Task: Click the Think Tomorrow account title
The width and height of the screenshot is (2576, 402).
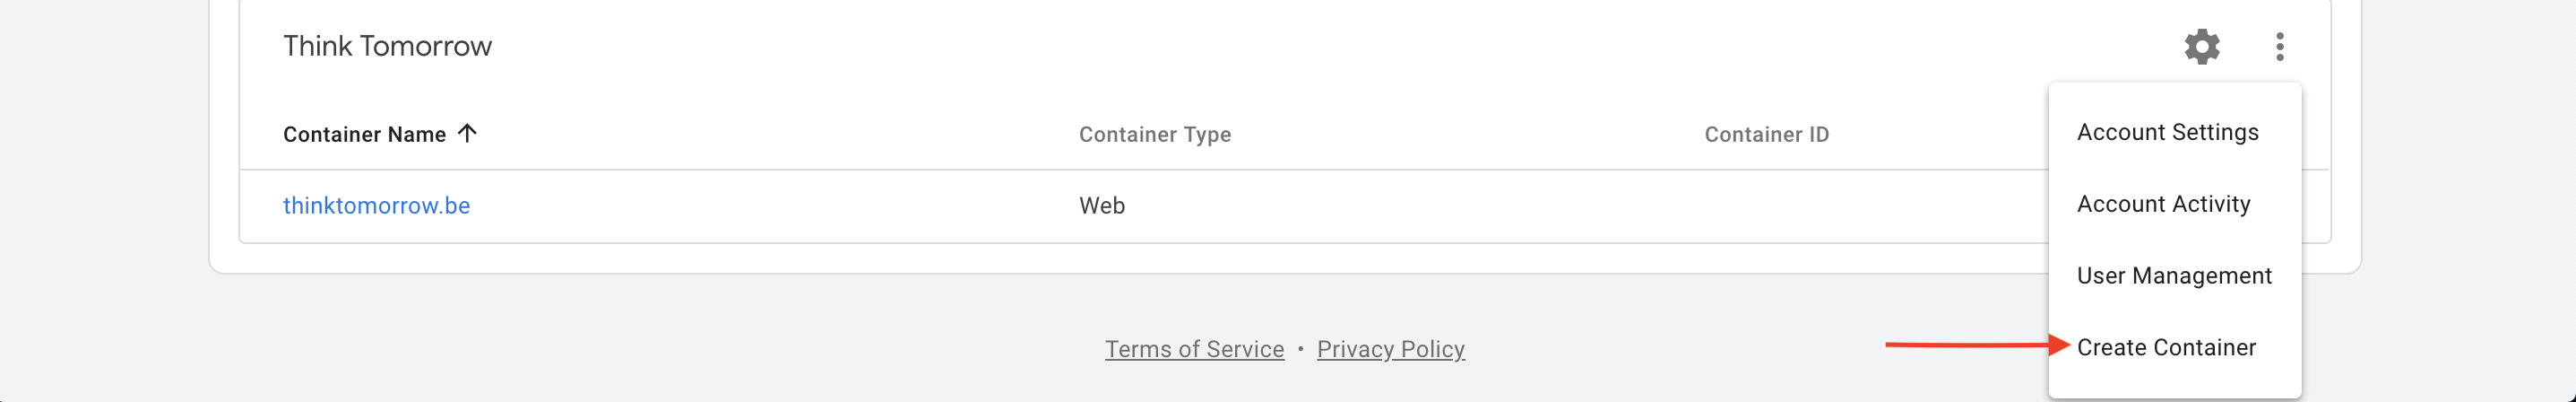Action: pyautogui.click(x=387, y=46)
